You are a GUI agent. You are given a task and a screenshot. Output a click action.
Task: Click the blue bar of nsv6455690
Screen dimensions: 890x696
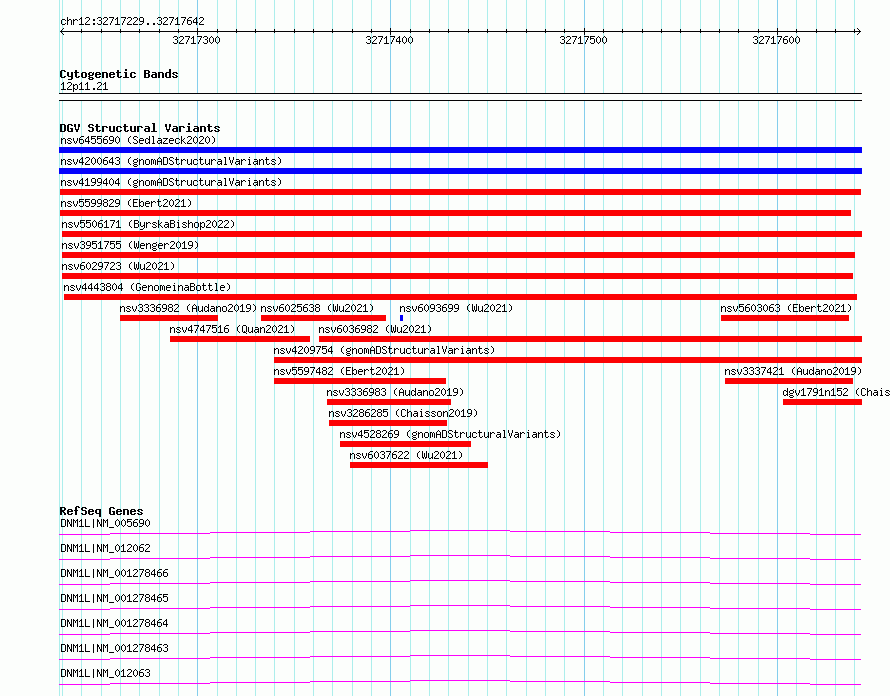tap(460, 150)
